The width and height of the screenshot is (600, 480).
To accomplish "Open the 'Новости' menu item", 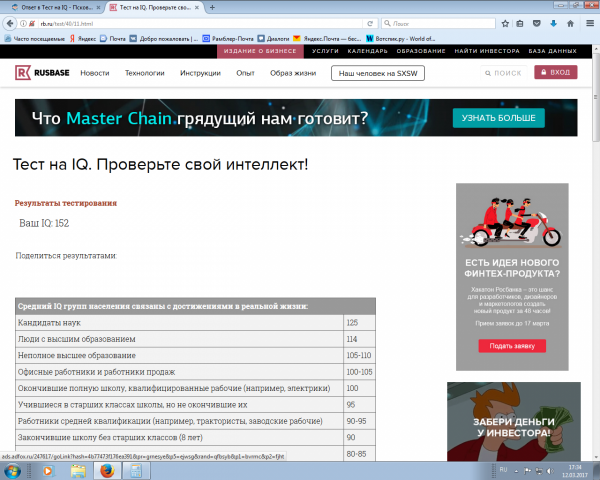I will pyautogui.click(x=95, y=73).
